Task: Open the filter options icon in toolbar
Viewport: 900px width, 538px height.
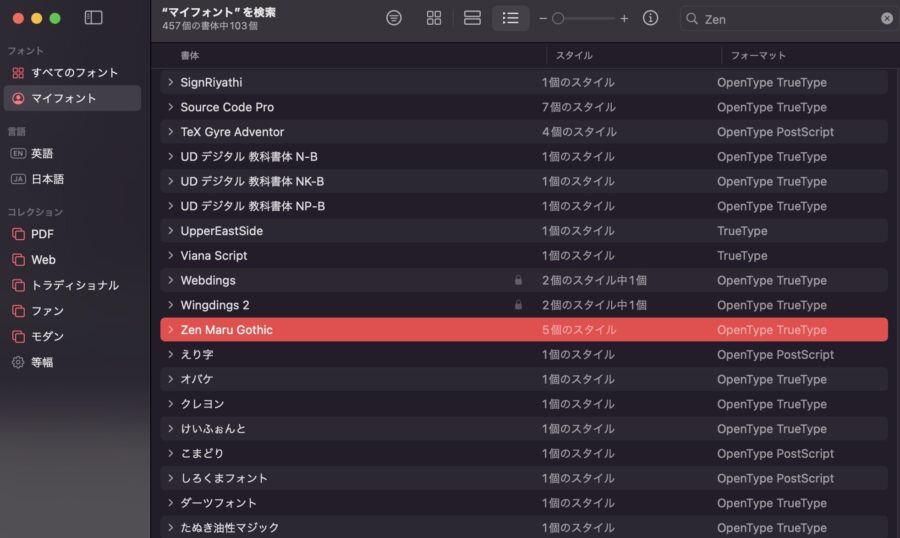Action: 394,18
